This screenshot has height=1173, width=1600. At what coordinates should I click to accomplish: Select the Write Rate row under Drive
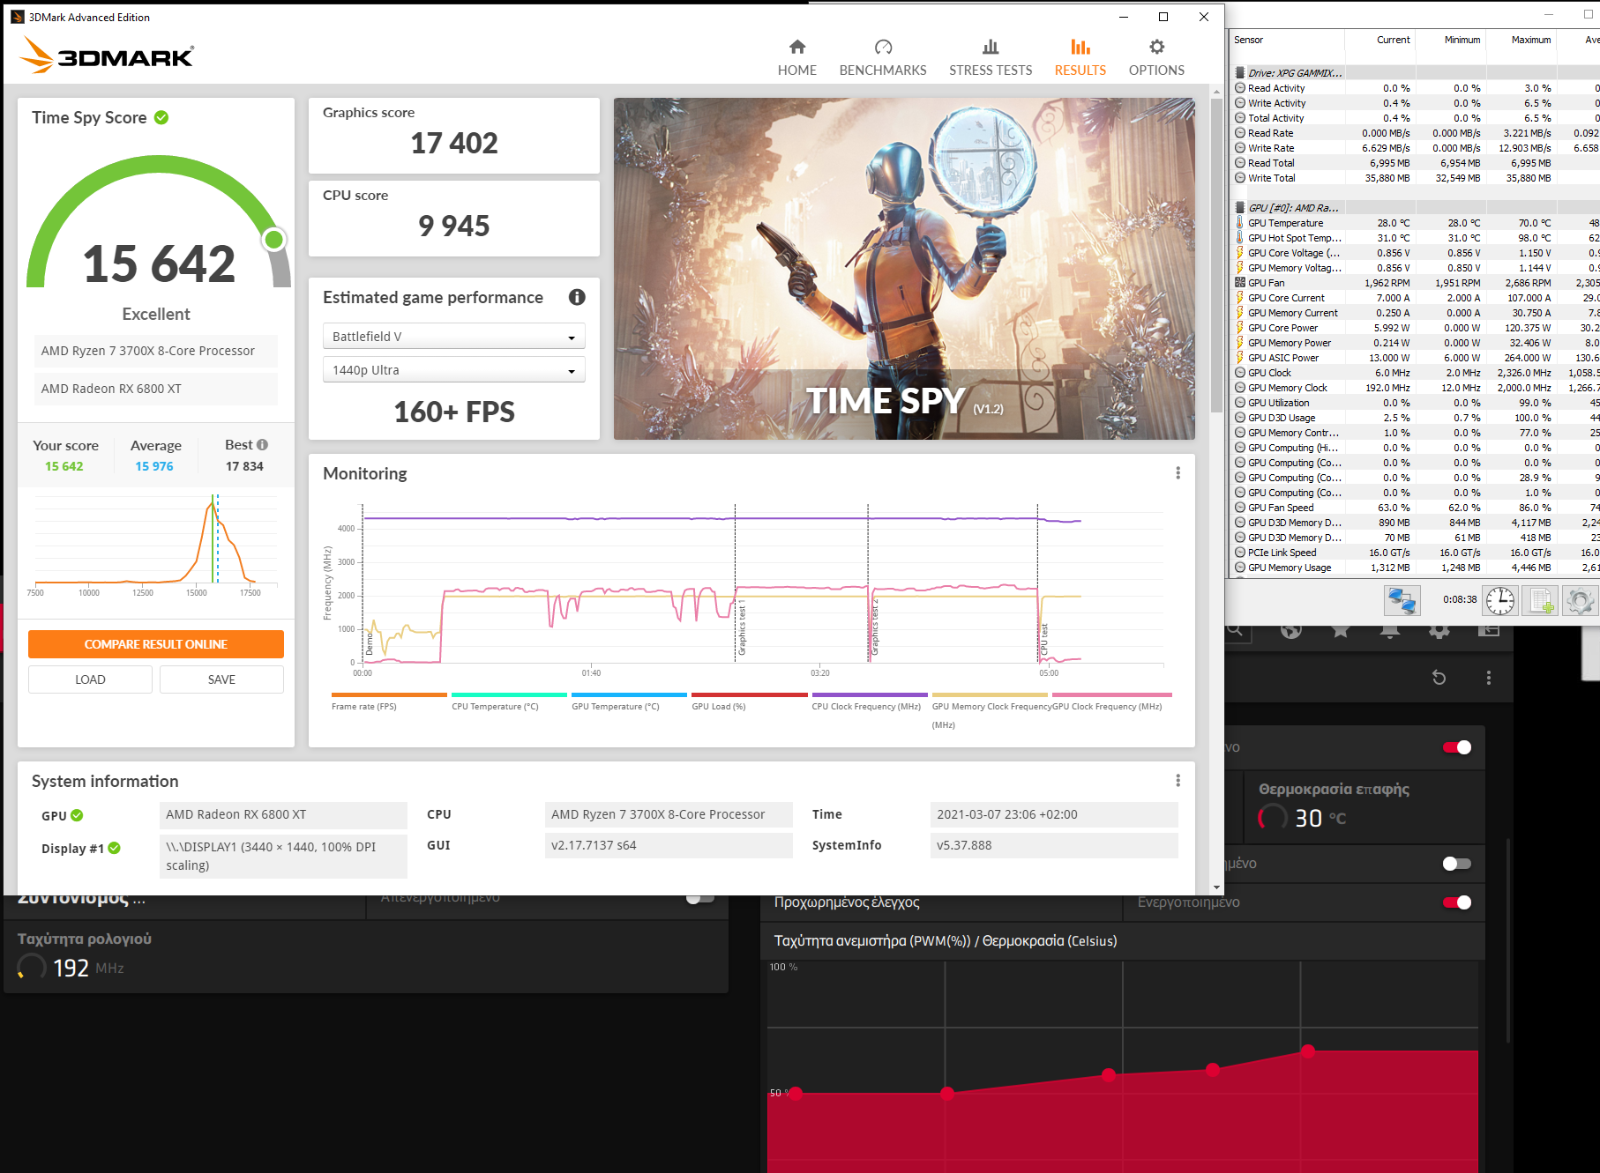(x=1416, y=148)
